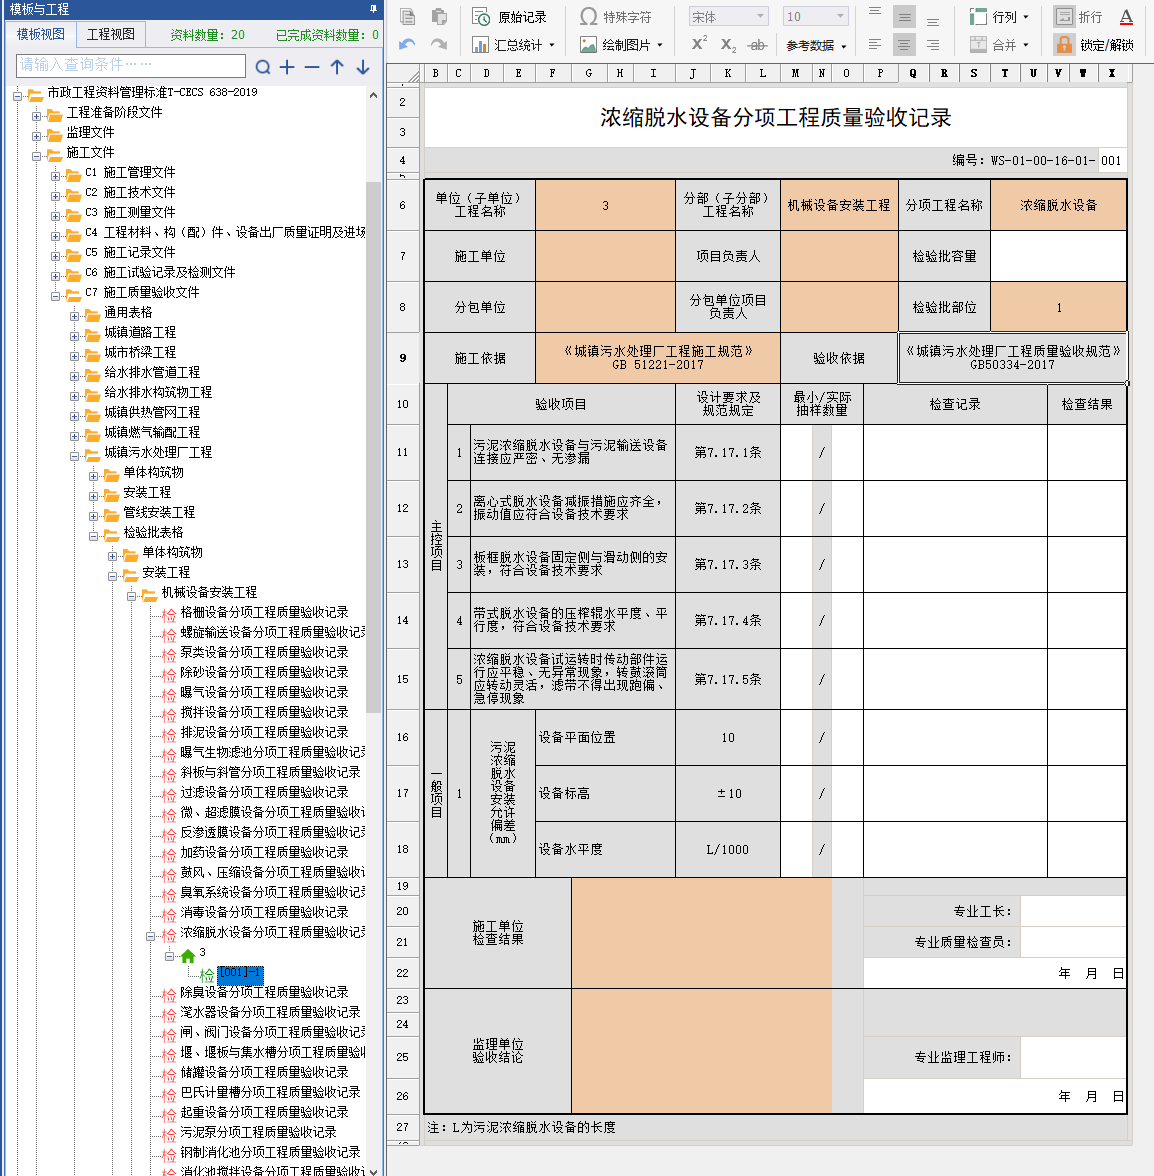
Task: Click the search query input field
Action: pyautogui.click(x=130, y=65)
